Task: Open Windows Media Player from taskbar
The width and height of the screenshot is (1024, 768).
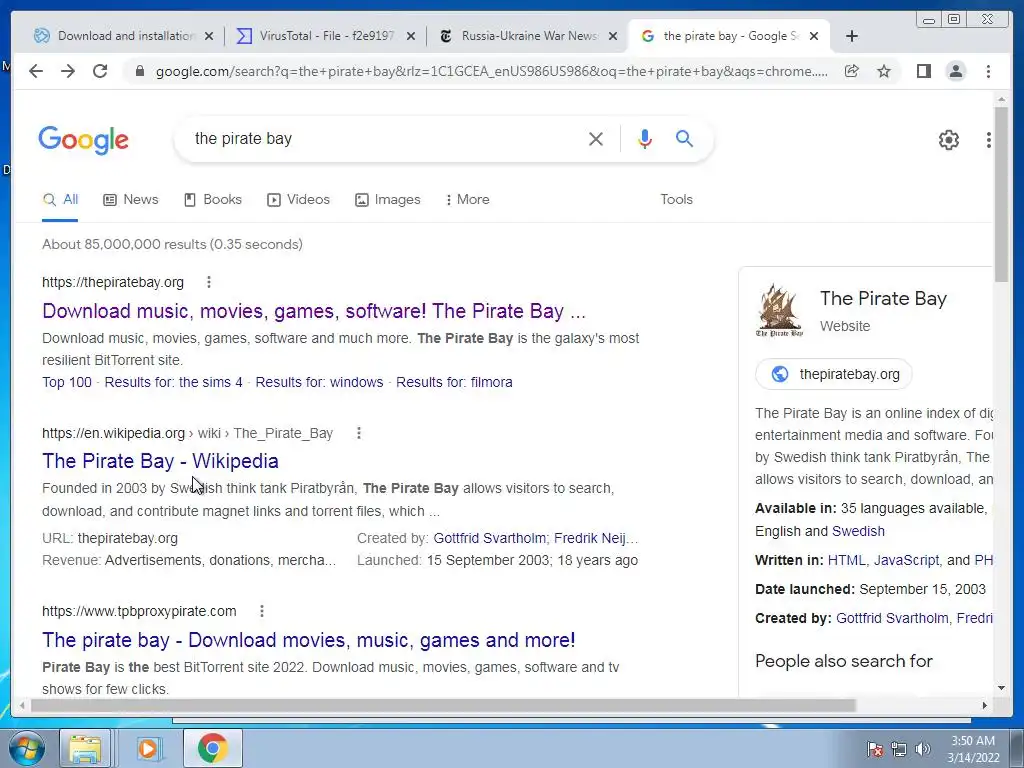Action: click(148, 748)
